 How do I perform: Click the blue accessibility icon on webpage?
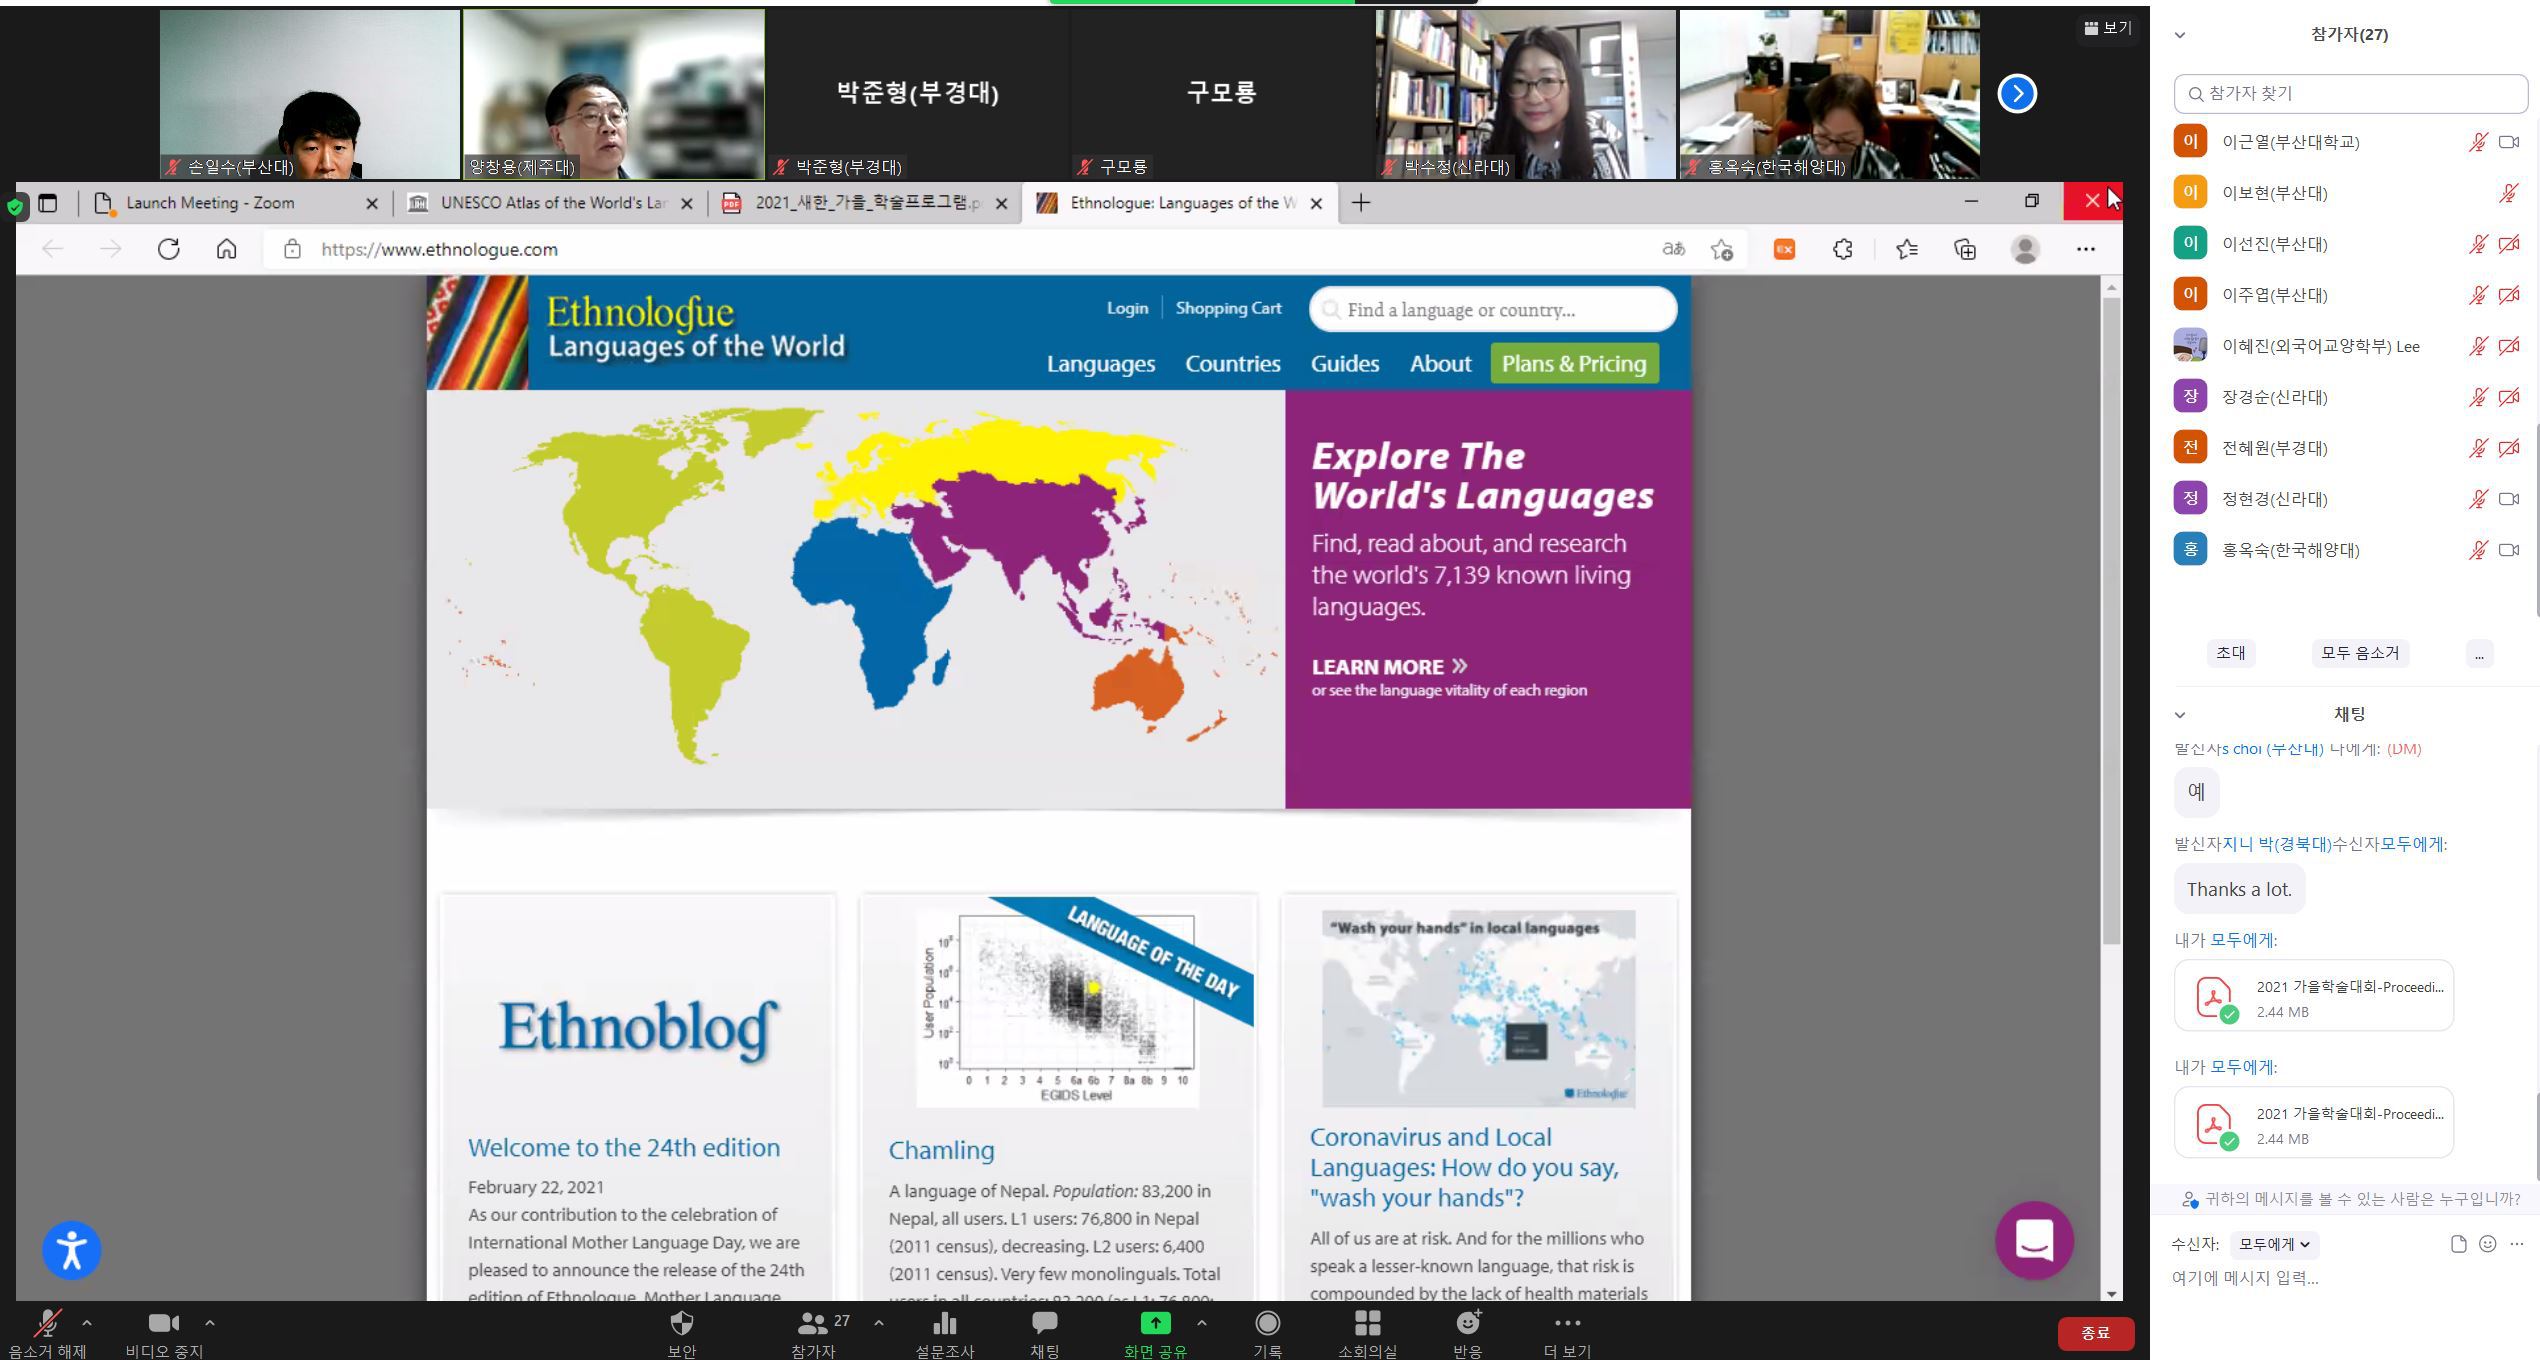click(x=72, y=1250)
